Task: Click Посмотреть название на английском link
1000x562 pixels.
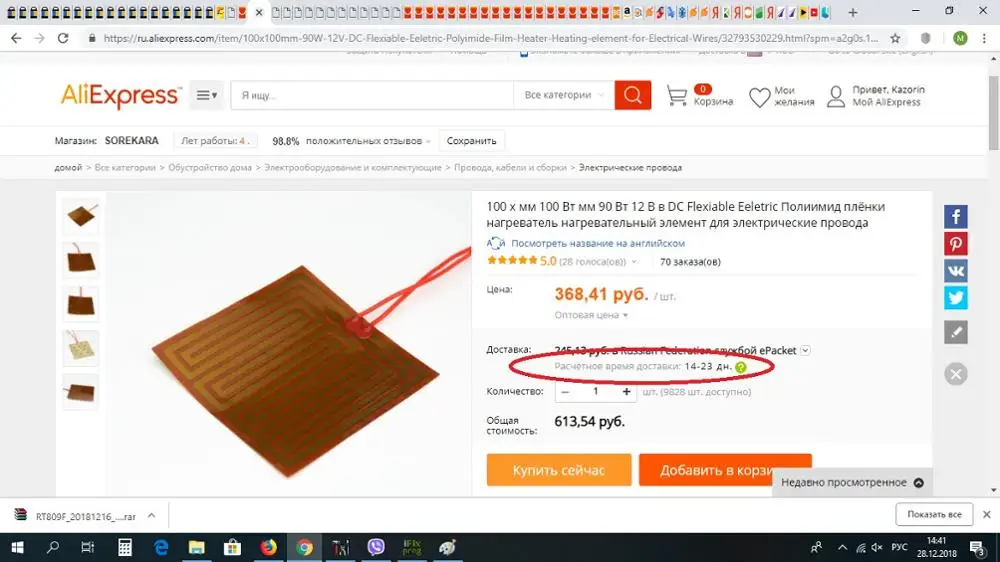Action: tap(598, 243)
